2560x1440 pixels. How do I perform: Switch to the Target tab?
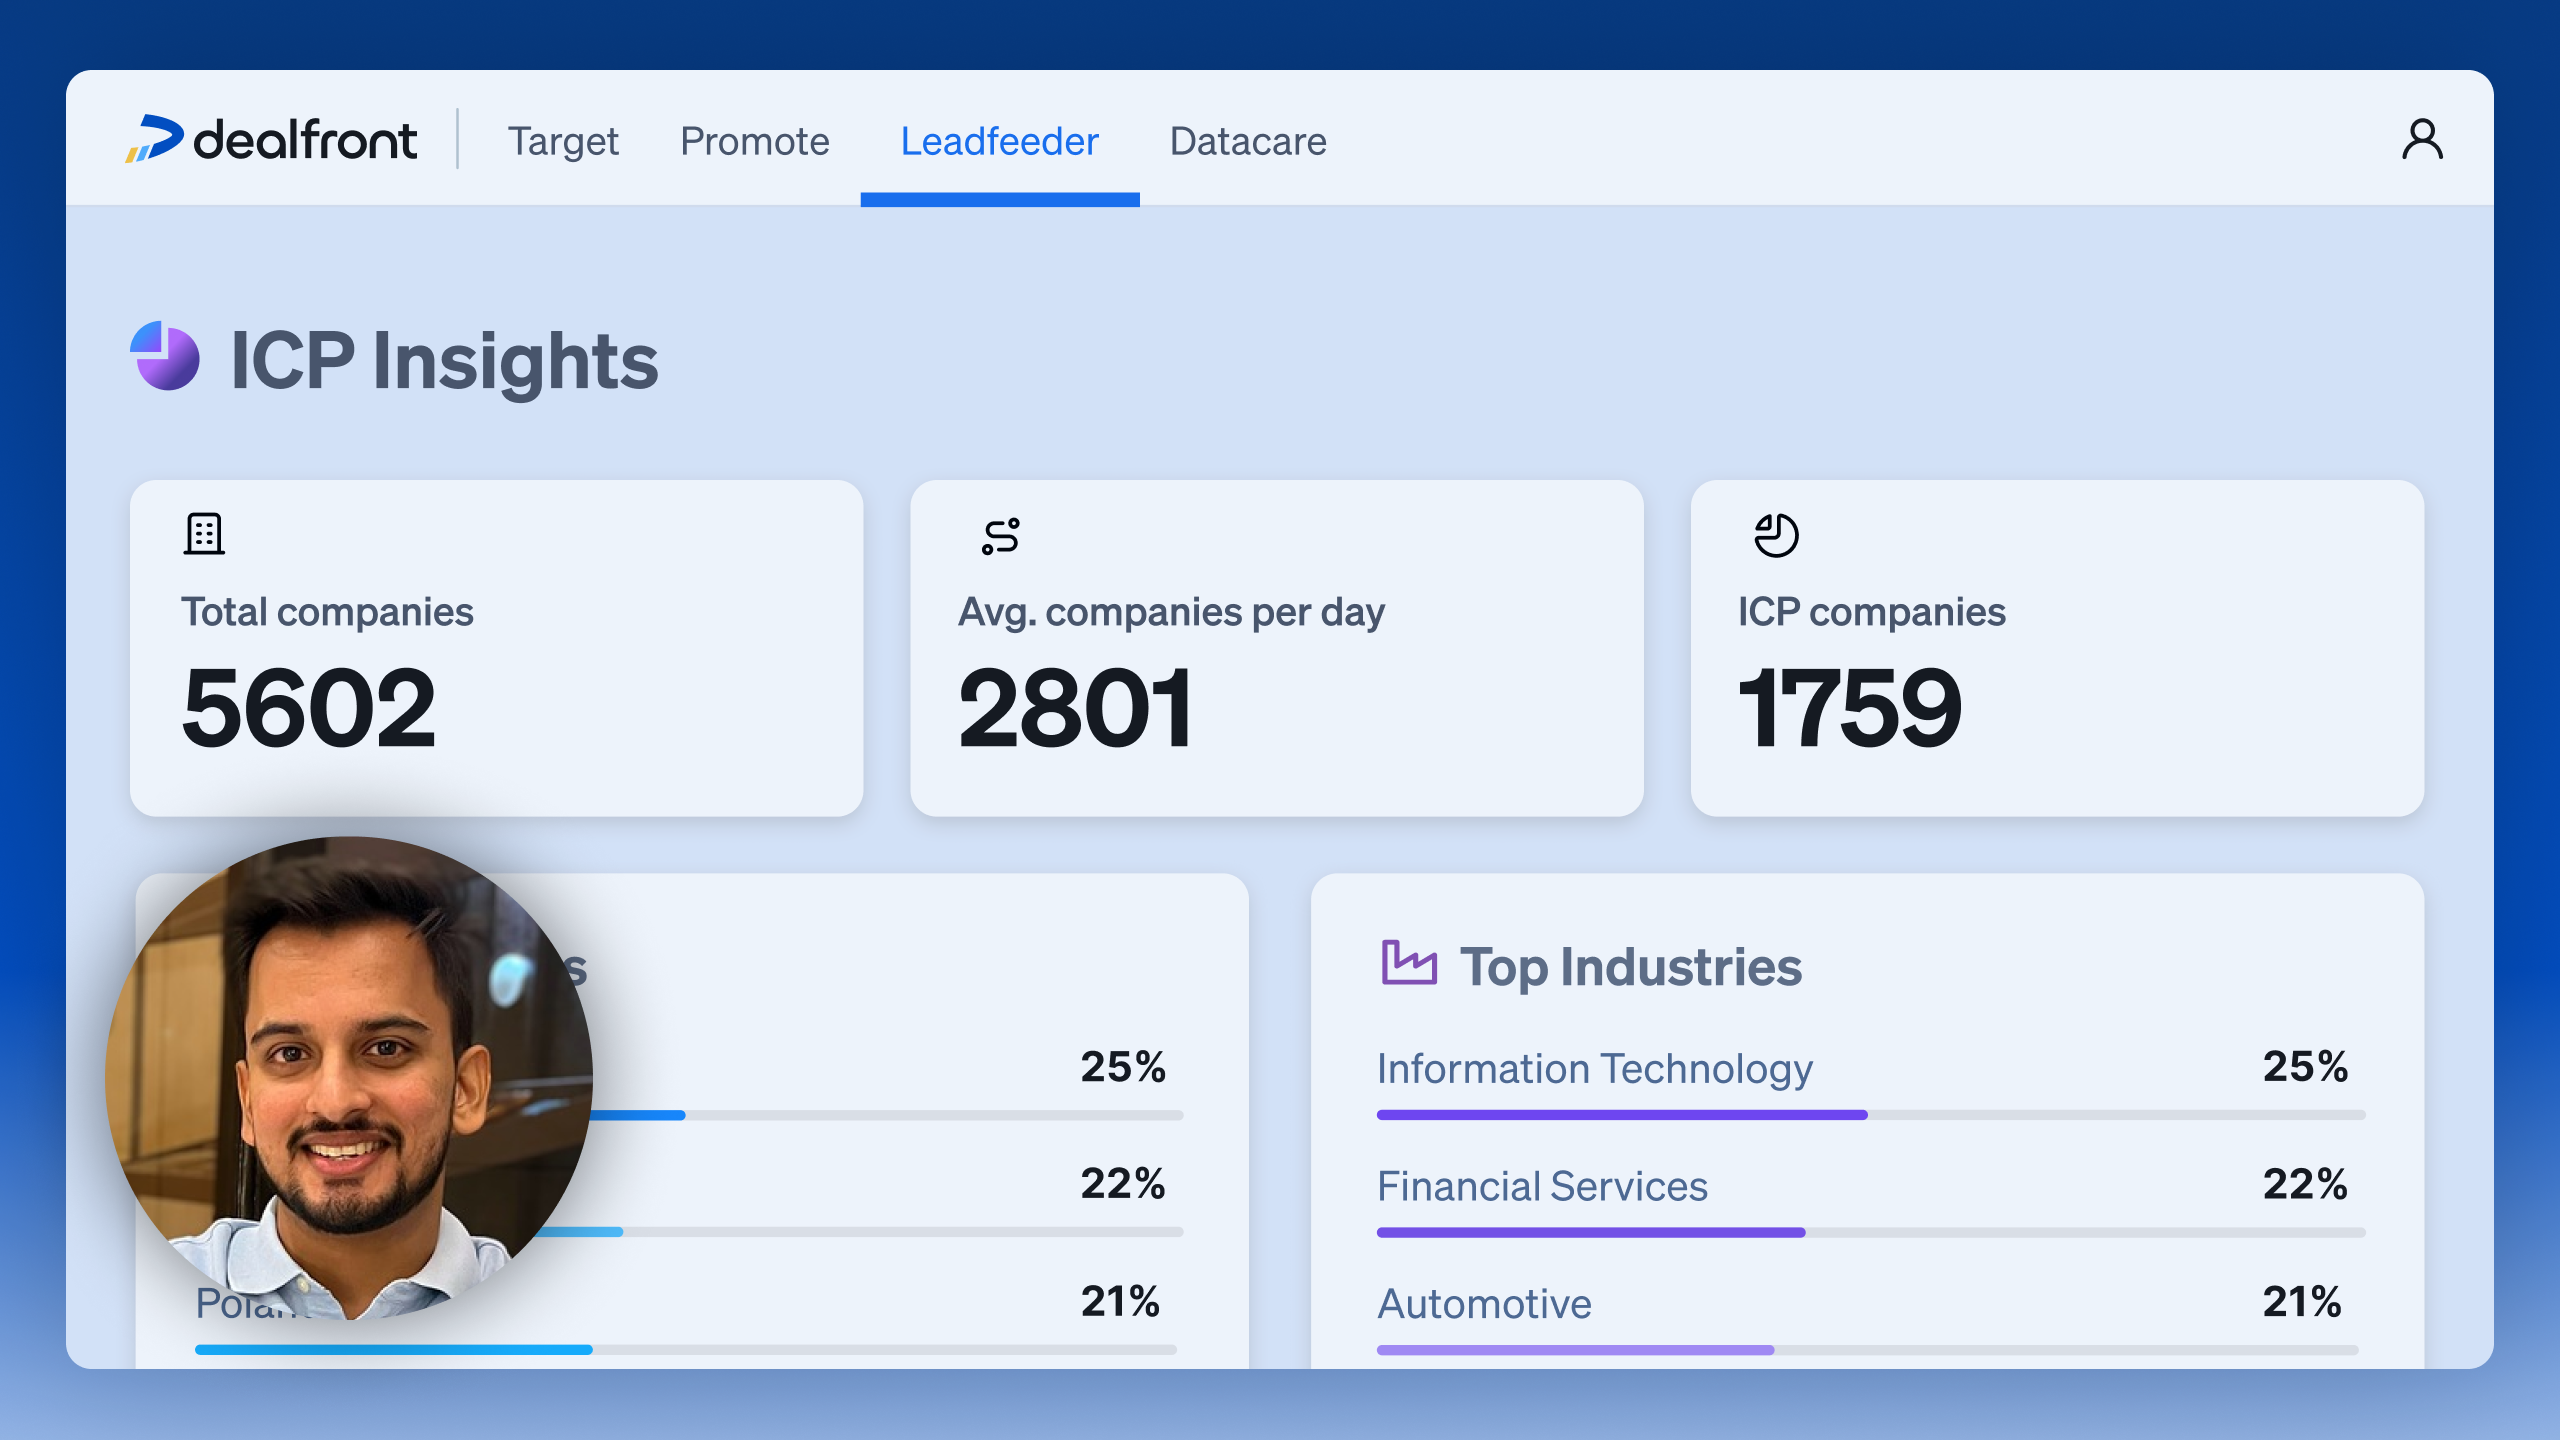point(563,141)
